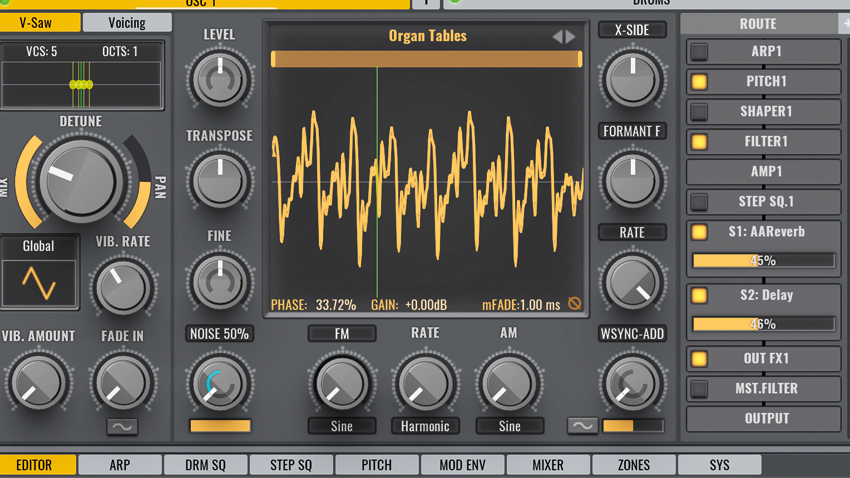Click the X-SIDE knob

[633, 79]
